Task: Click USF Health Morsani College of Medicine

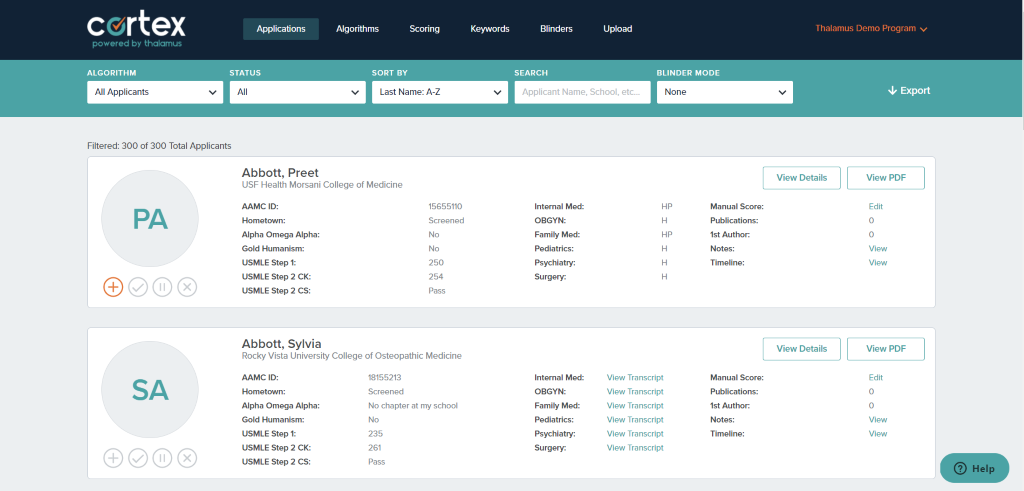Action: tap(322, 185)
